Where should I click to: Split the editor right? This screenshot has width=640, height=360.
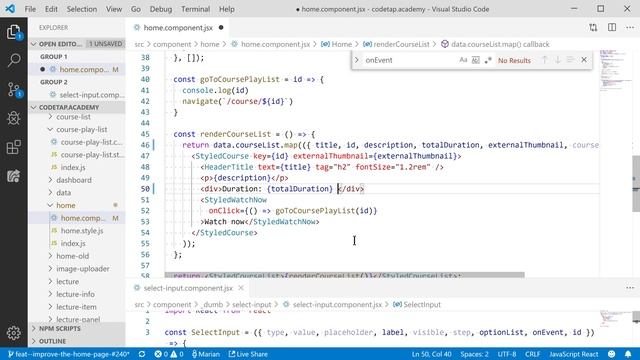[612, 27]
